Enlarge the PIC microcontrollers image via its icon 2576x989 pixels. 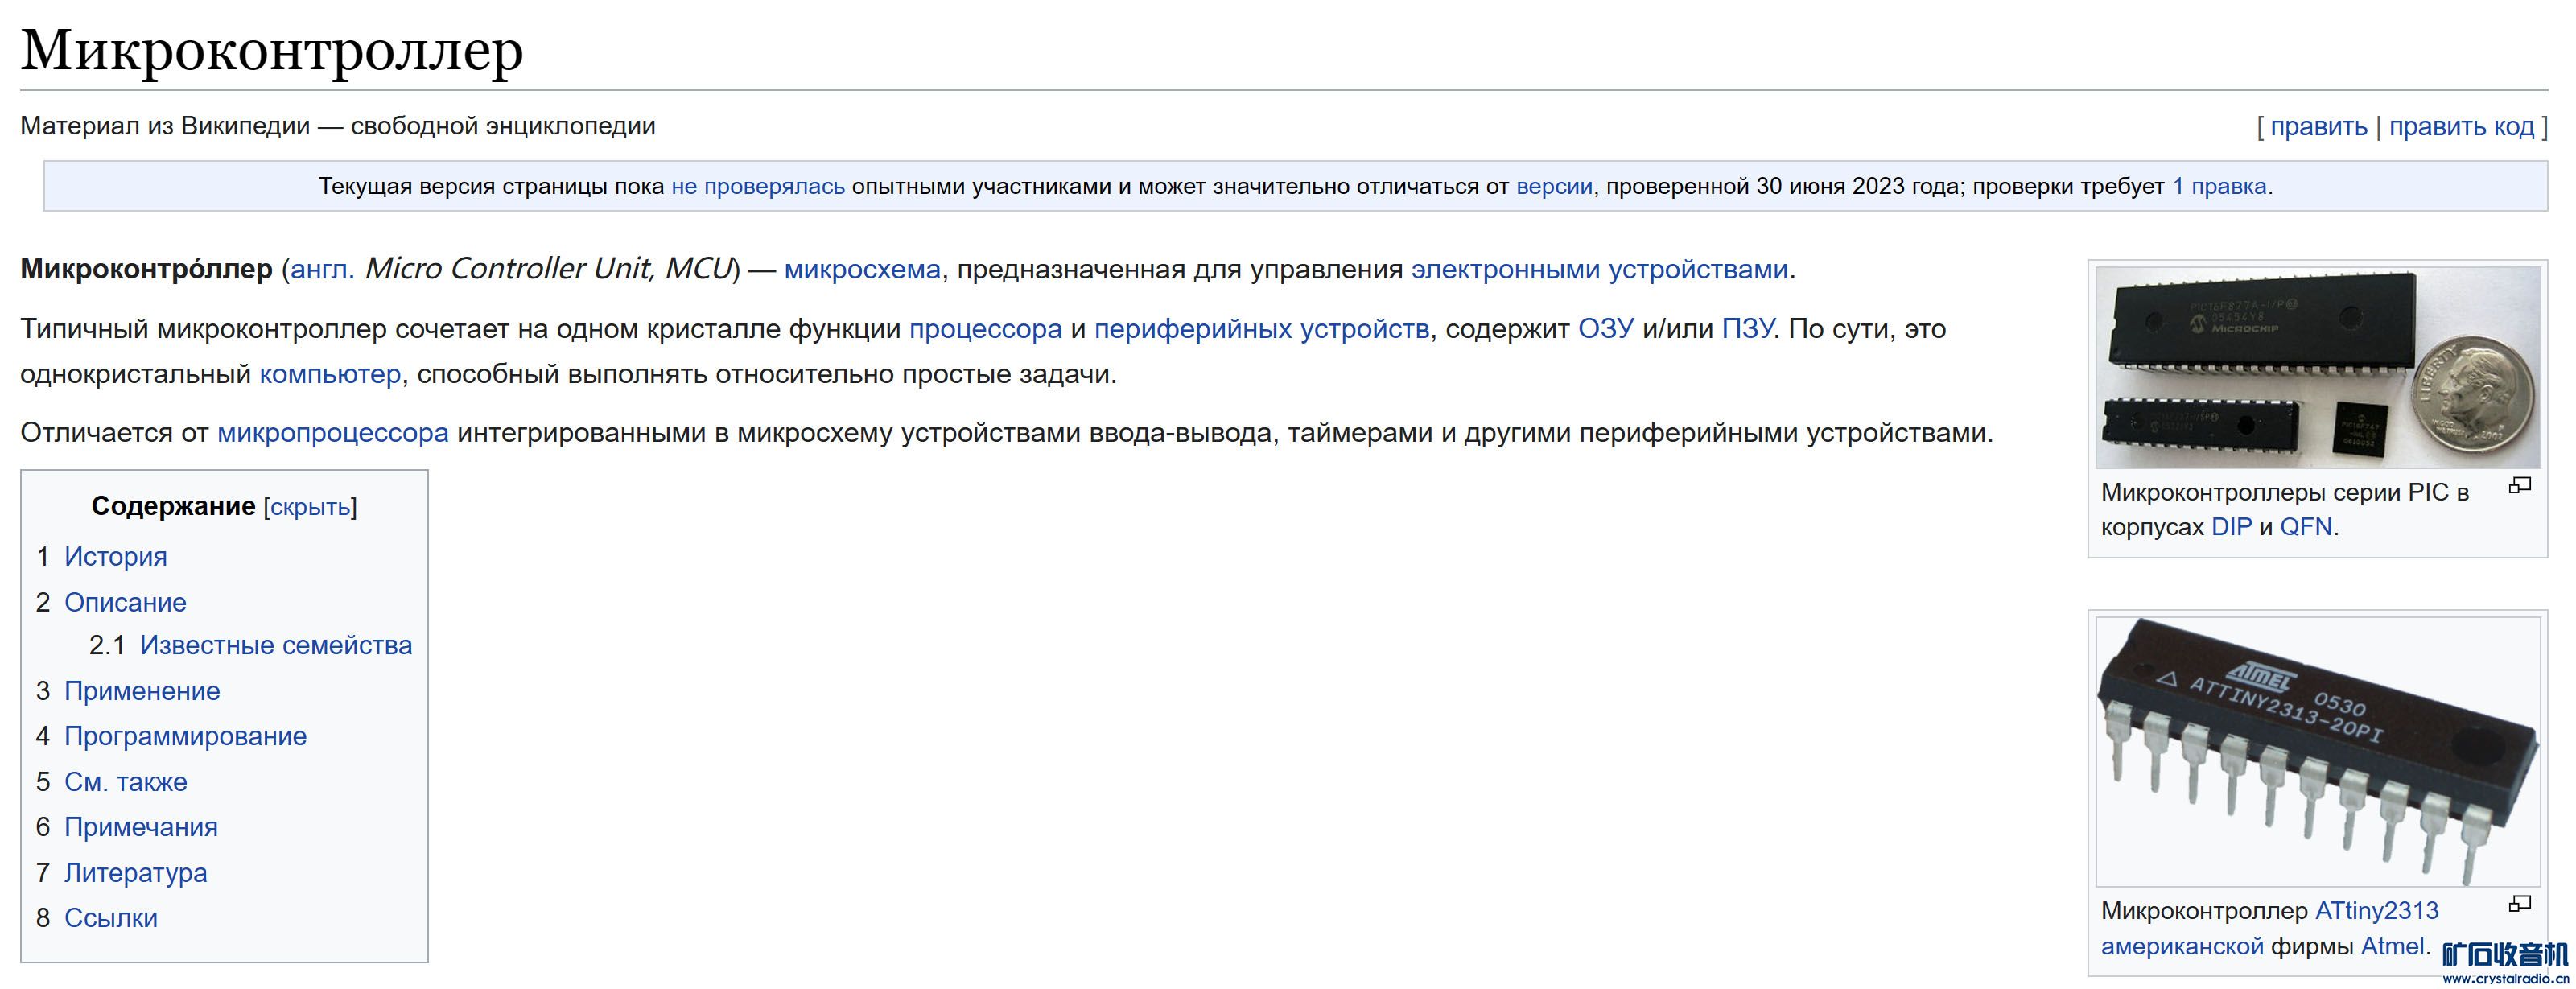point(2519,486)
